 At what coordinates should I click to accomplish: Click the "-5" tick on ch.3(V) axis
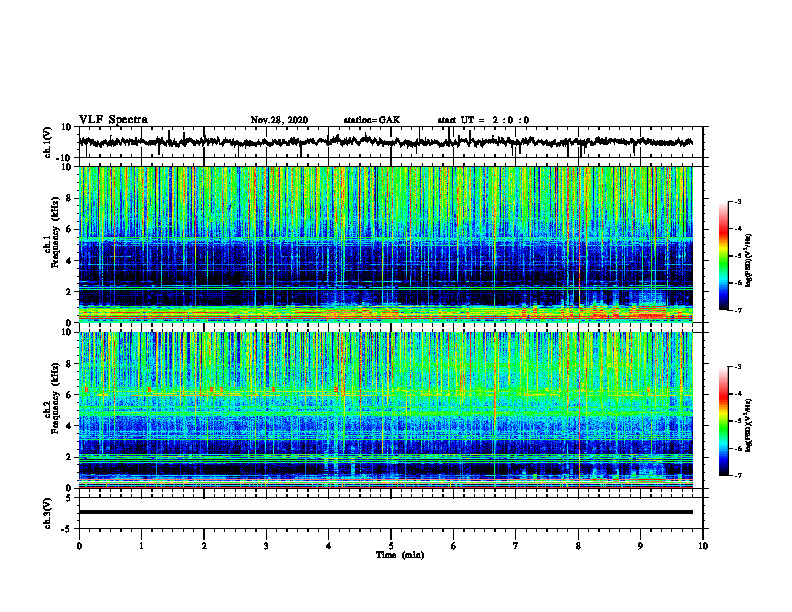(x=68, y=529)
